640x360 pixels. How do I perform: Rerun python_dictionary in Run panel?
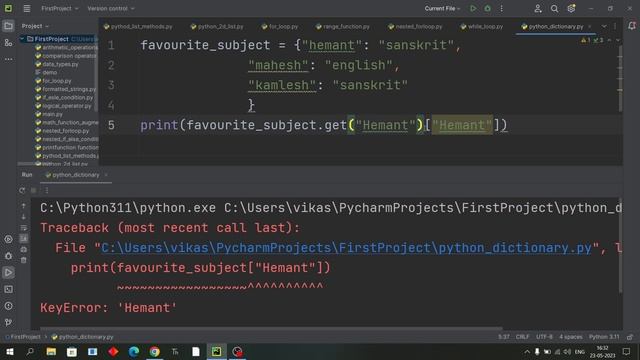22,190
